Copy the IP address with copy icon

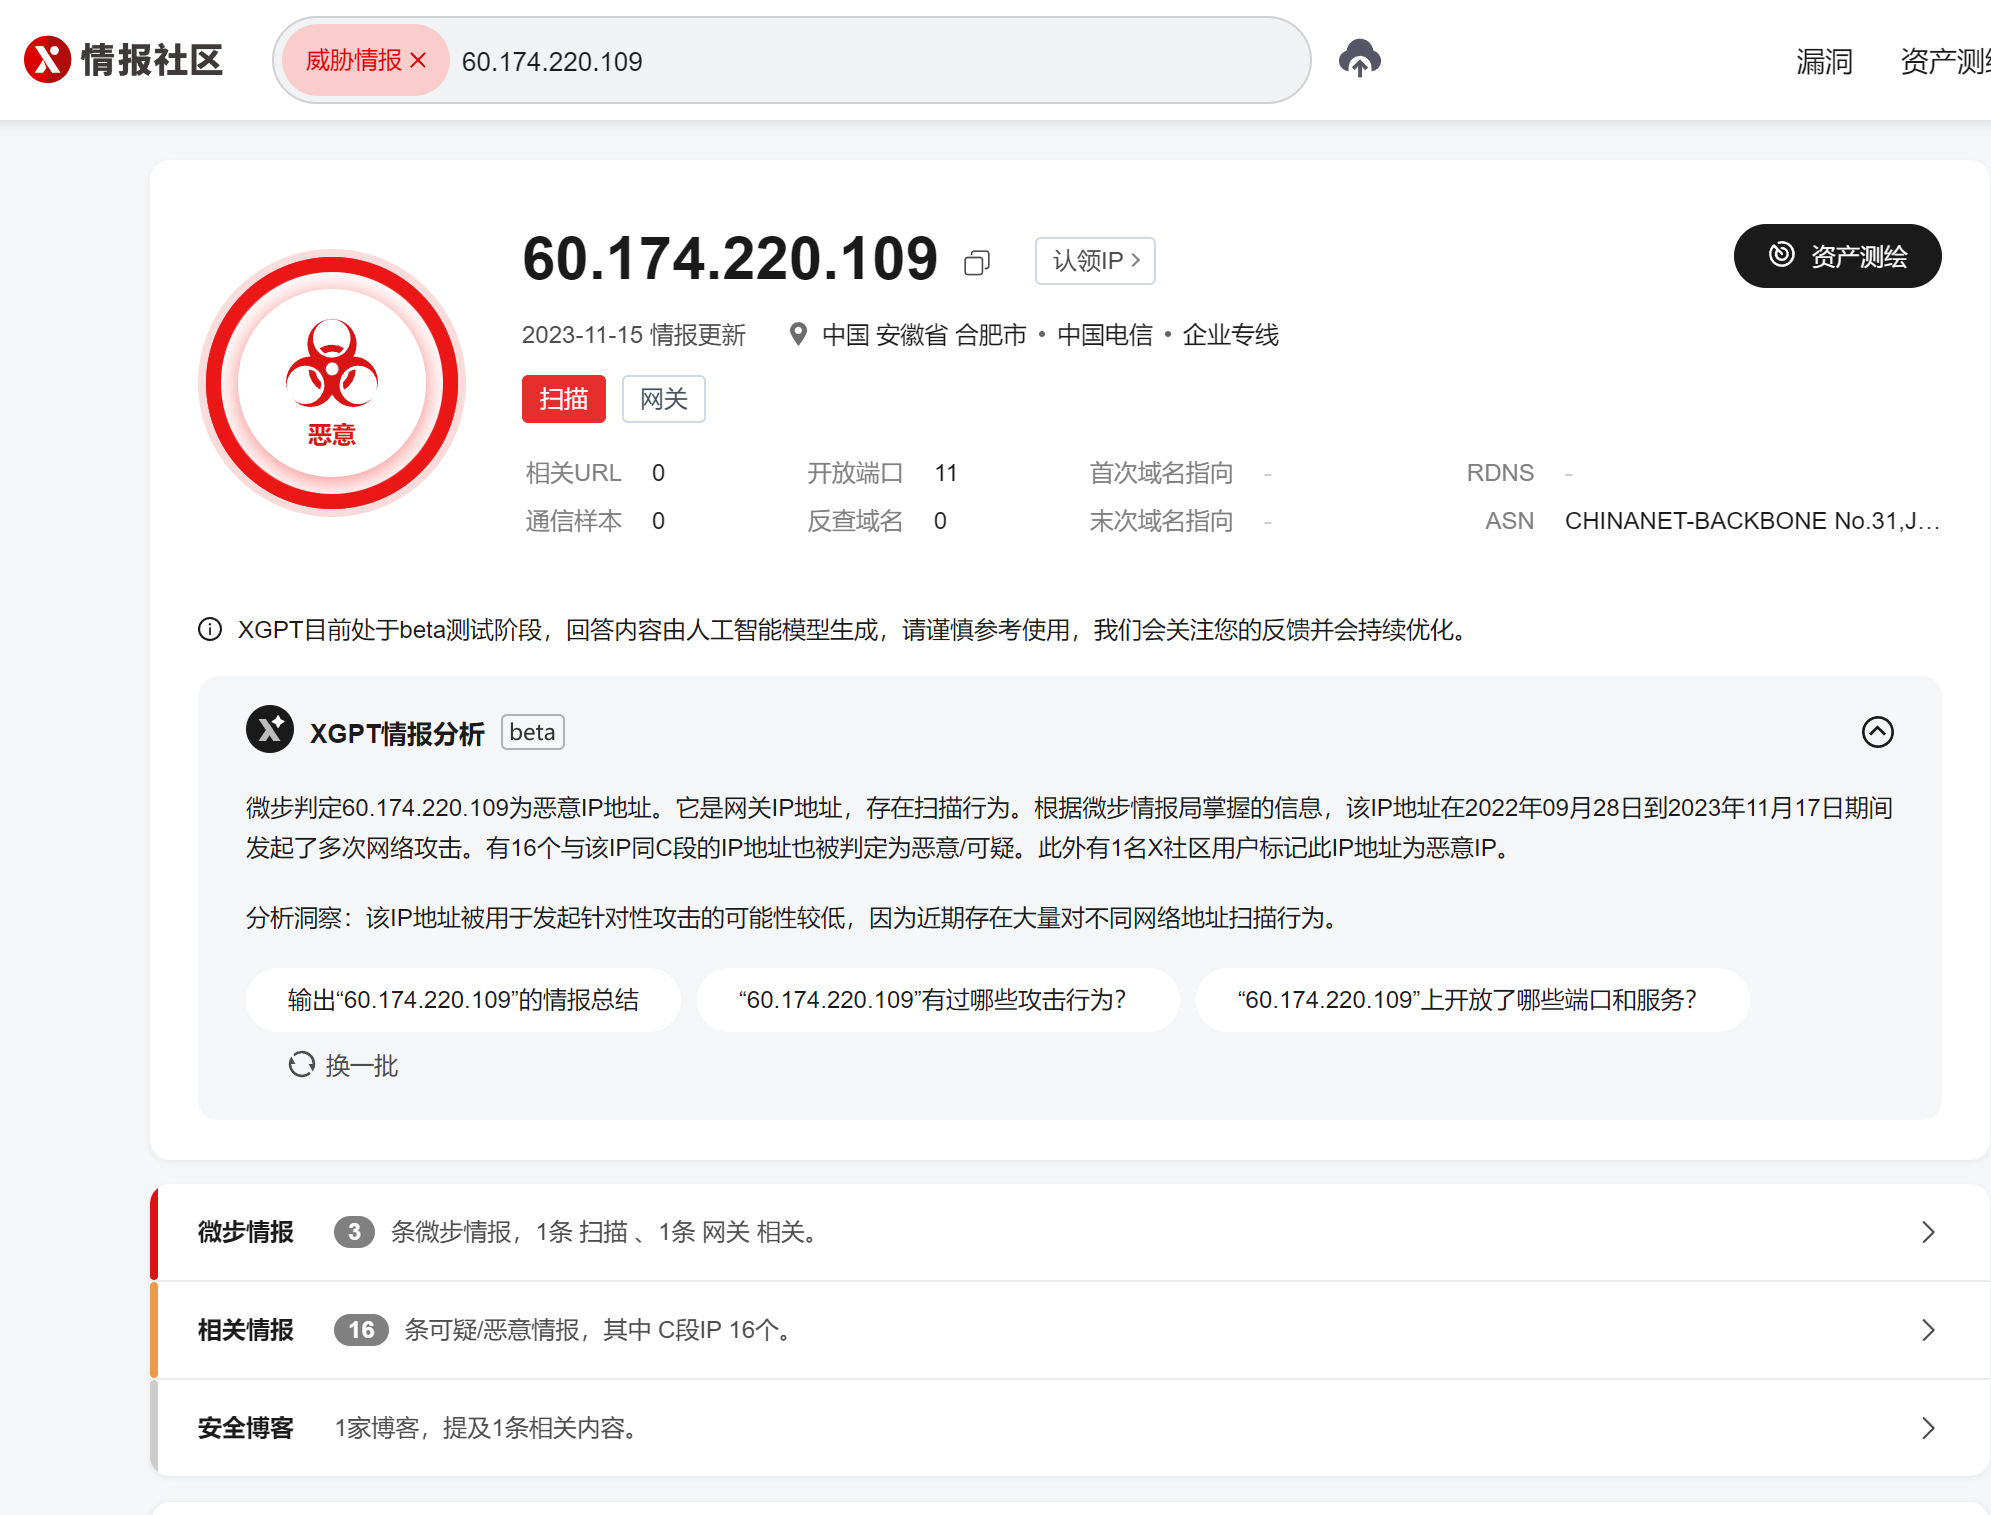977,262
